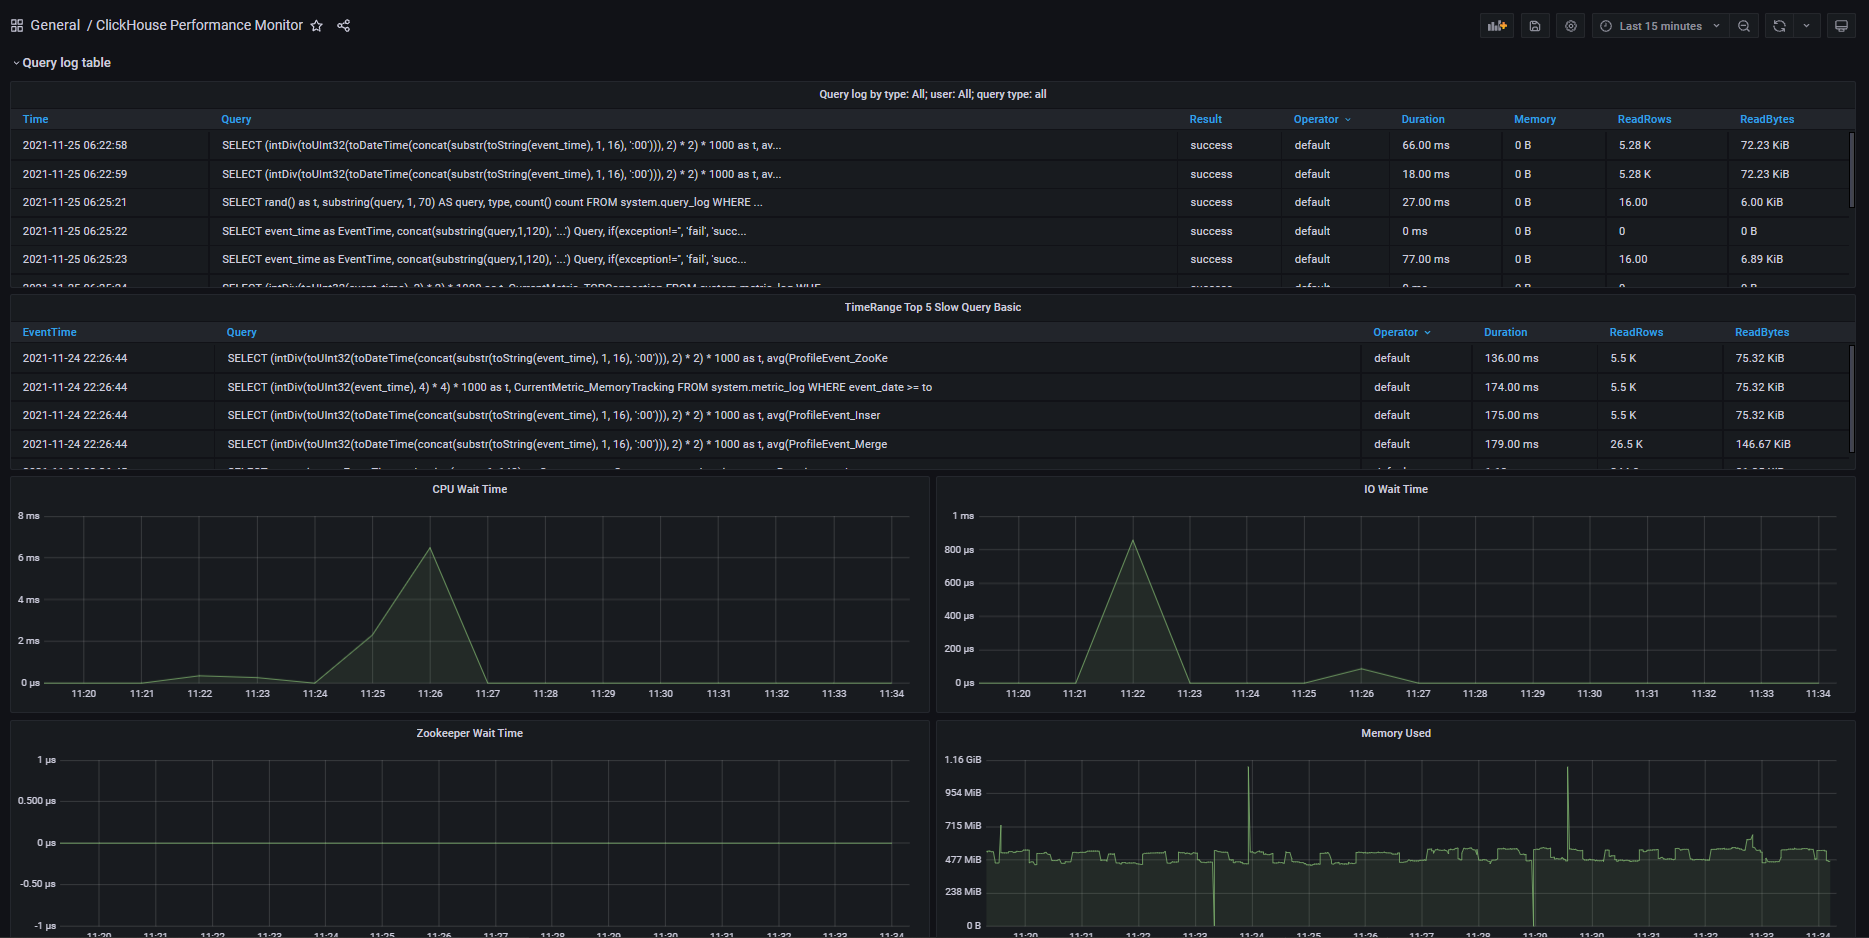The image size is (1869, 938).
Task: Activate cycle view mode
Action: click(x=1841, y=25)
